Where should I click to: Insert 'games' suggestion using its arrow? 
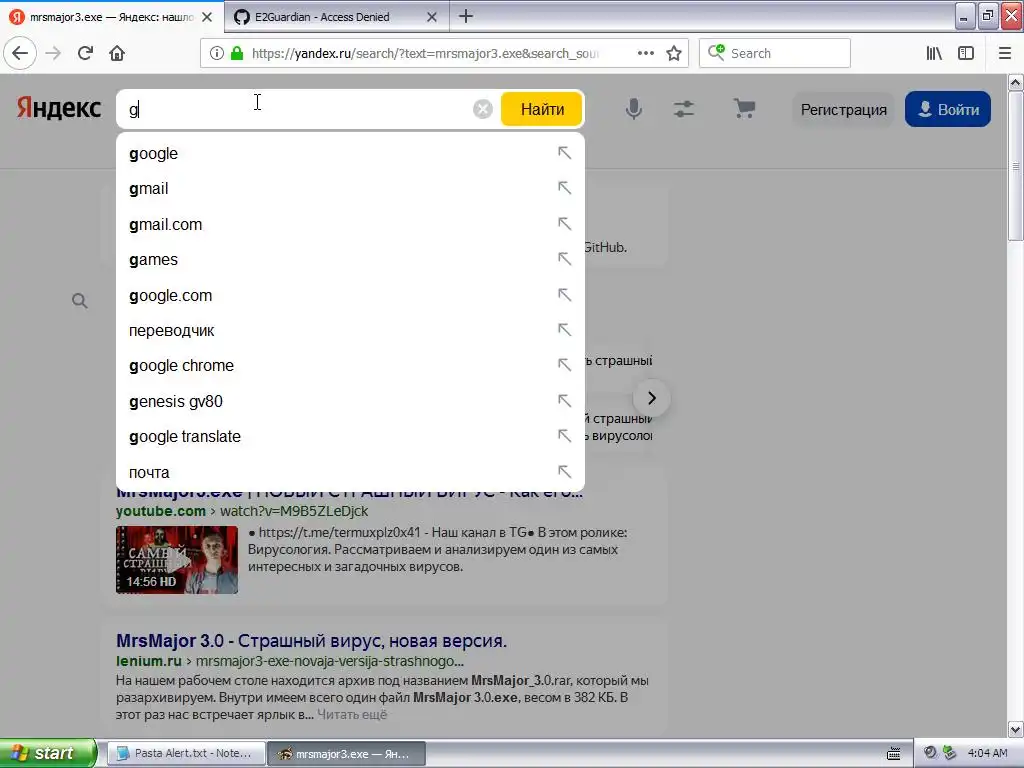tap(564, 259)
